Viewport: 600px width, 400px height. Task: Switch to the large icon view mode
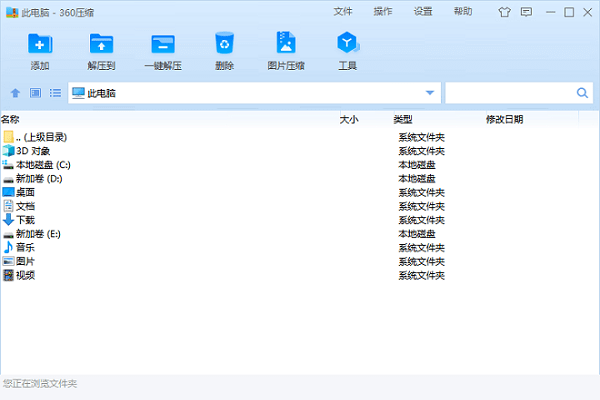pos(35,93)
